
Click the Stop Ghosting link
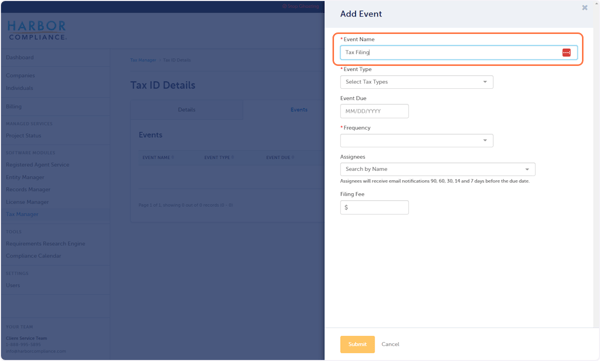[x=300, y=6]
